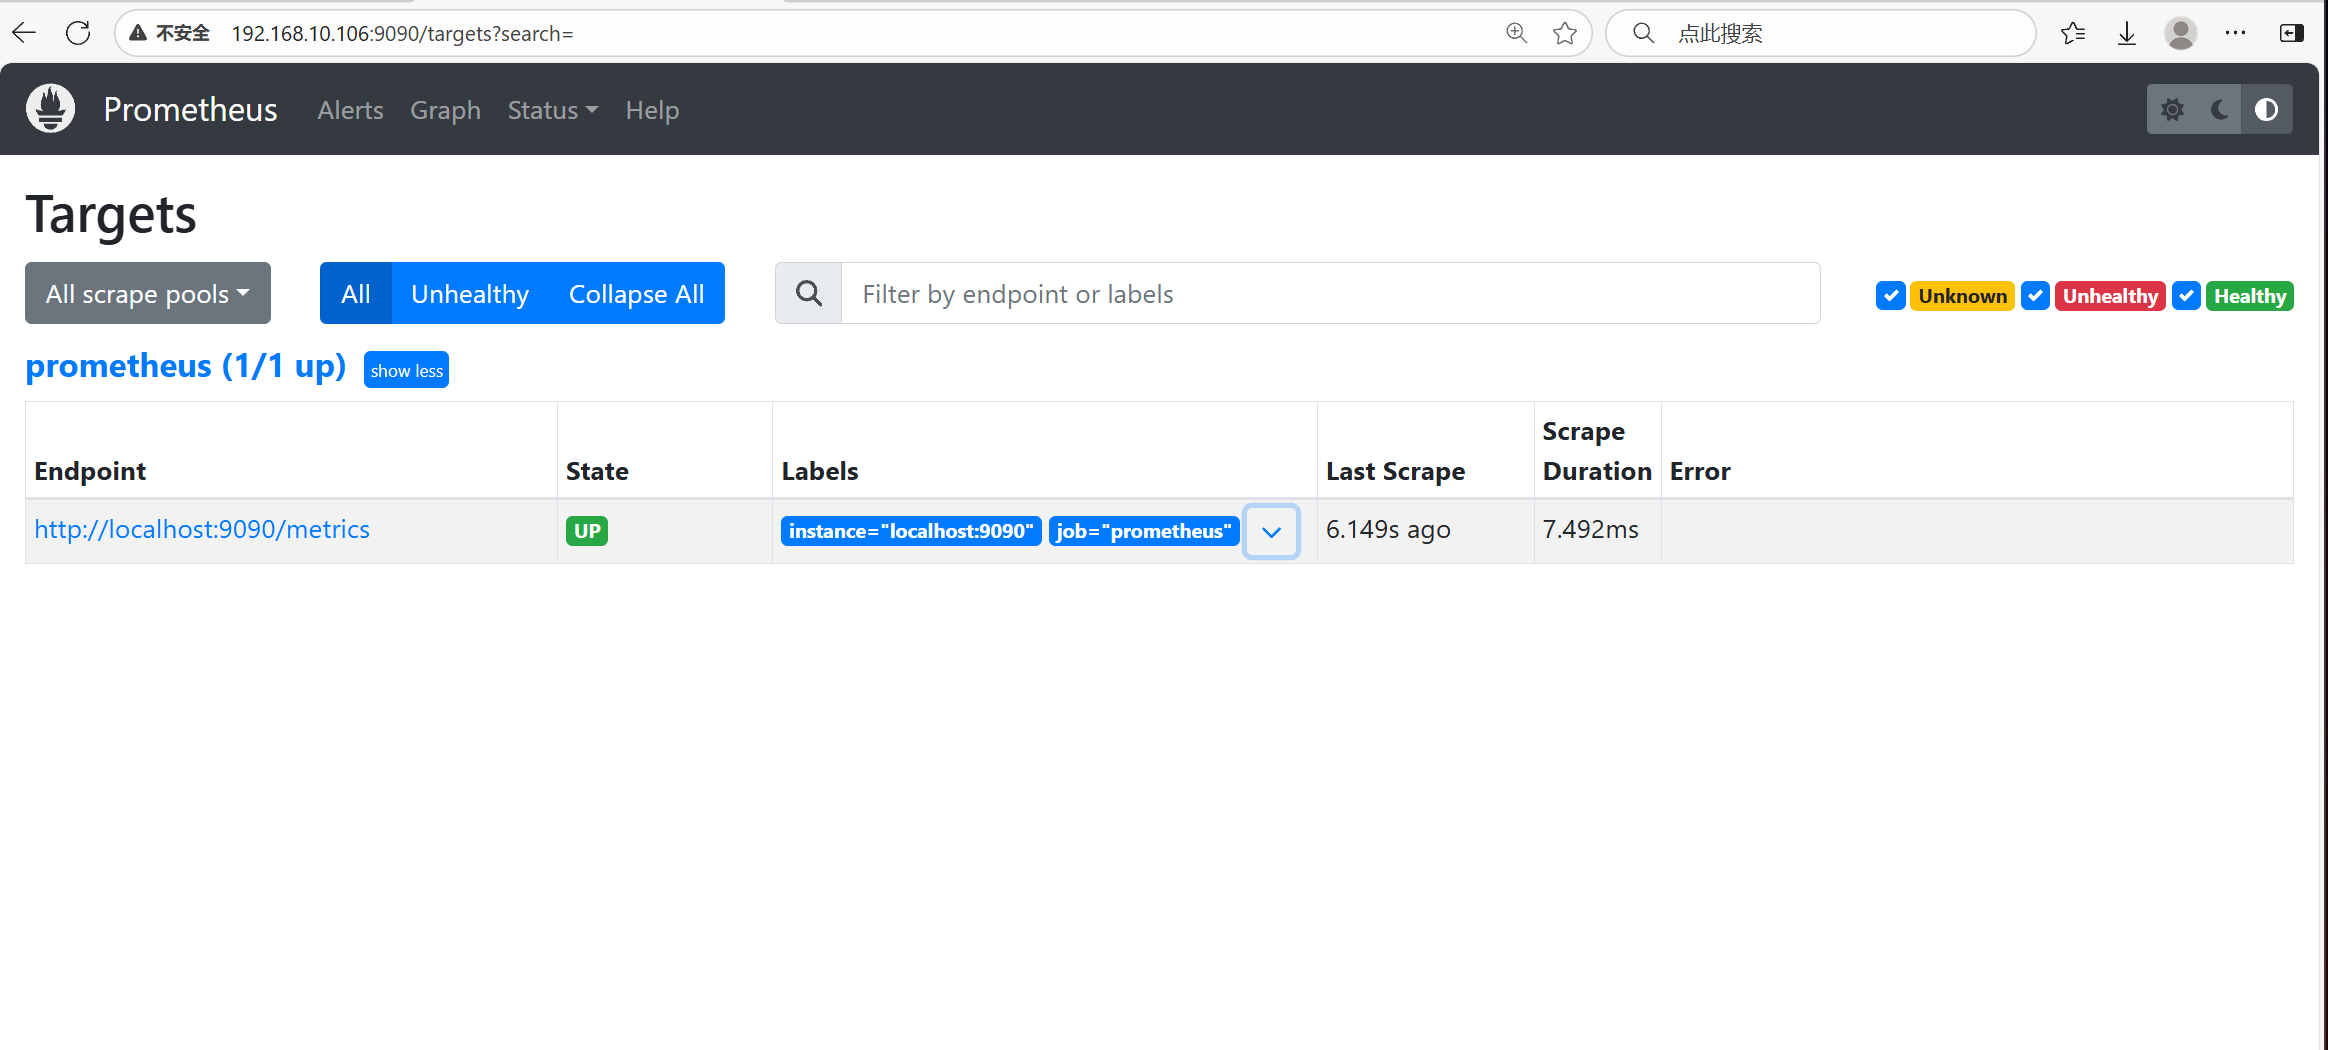
Task: Open the localhost:9090/metrics endpoint link
Action: (202, 529)
